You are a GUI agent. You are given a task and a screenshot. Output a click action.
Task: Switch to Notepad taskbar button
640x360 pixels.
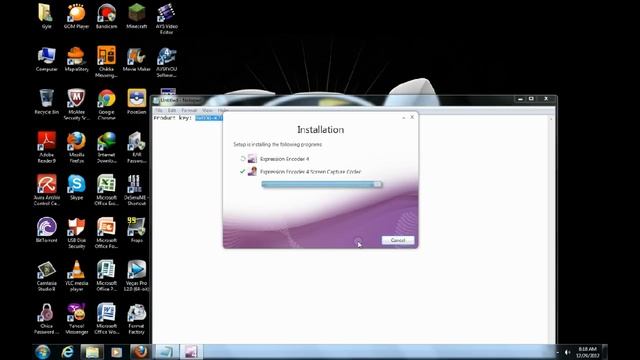coord(166,352)
